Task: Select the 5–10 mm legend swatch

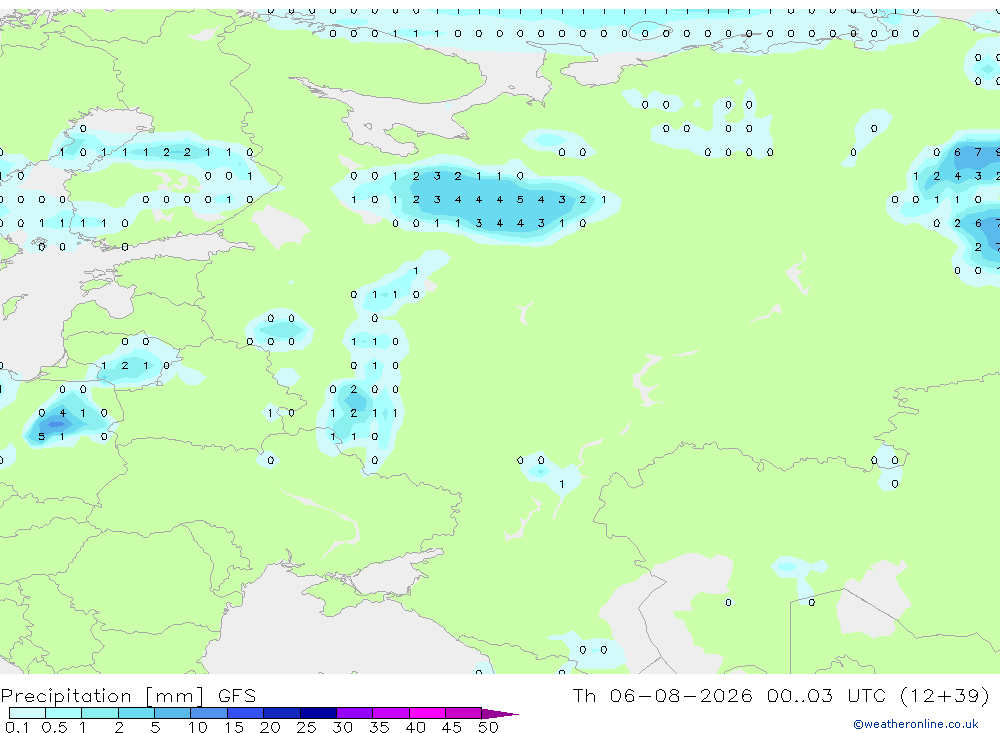Action: (x=173, y=713)
